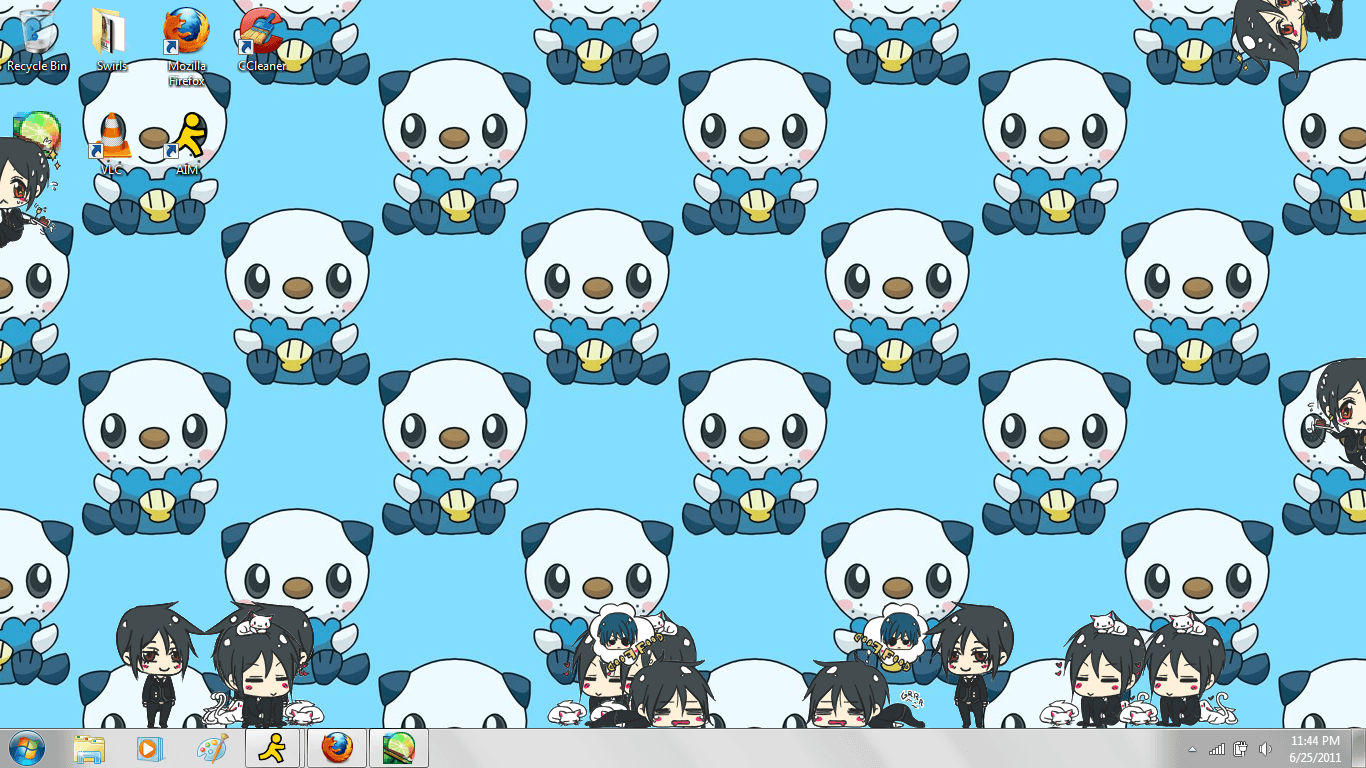Switch to the AIM taskbar window
The height and width of the screenshot is (768, 1366).
coord(274,748)
